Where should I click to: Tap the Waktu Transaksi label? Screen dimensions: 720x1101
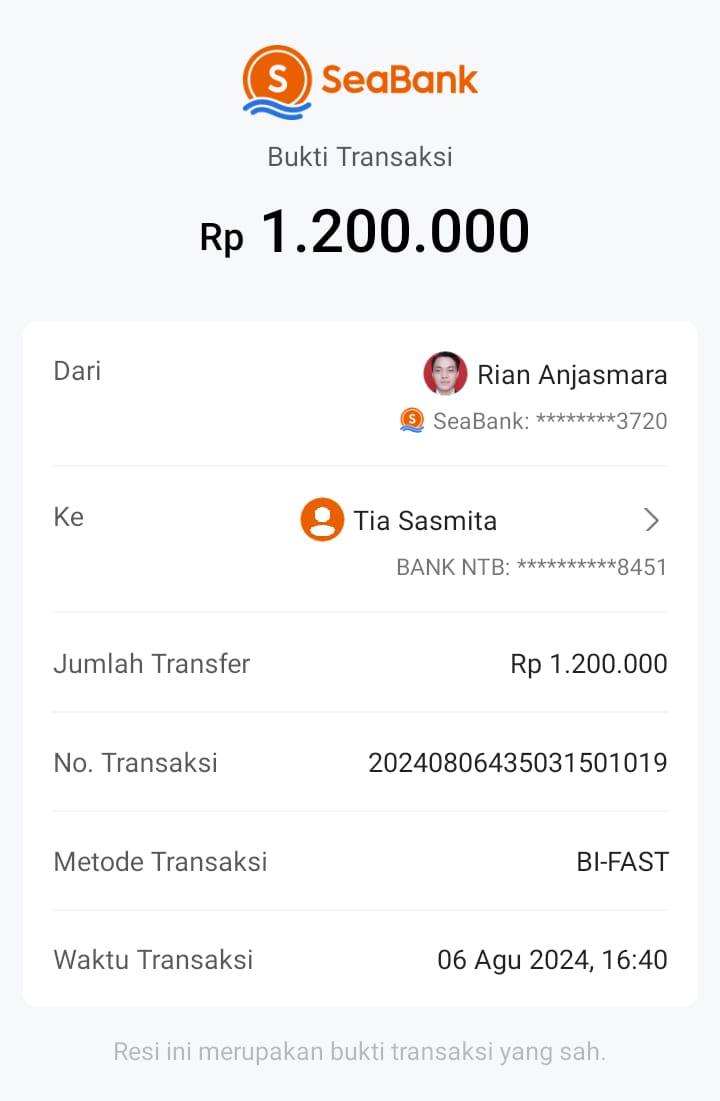click(x=153, y=961)
